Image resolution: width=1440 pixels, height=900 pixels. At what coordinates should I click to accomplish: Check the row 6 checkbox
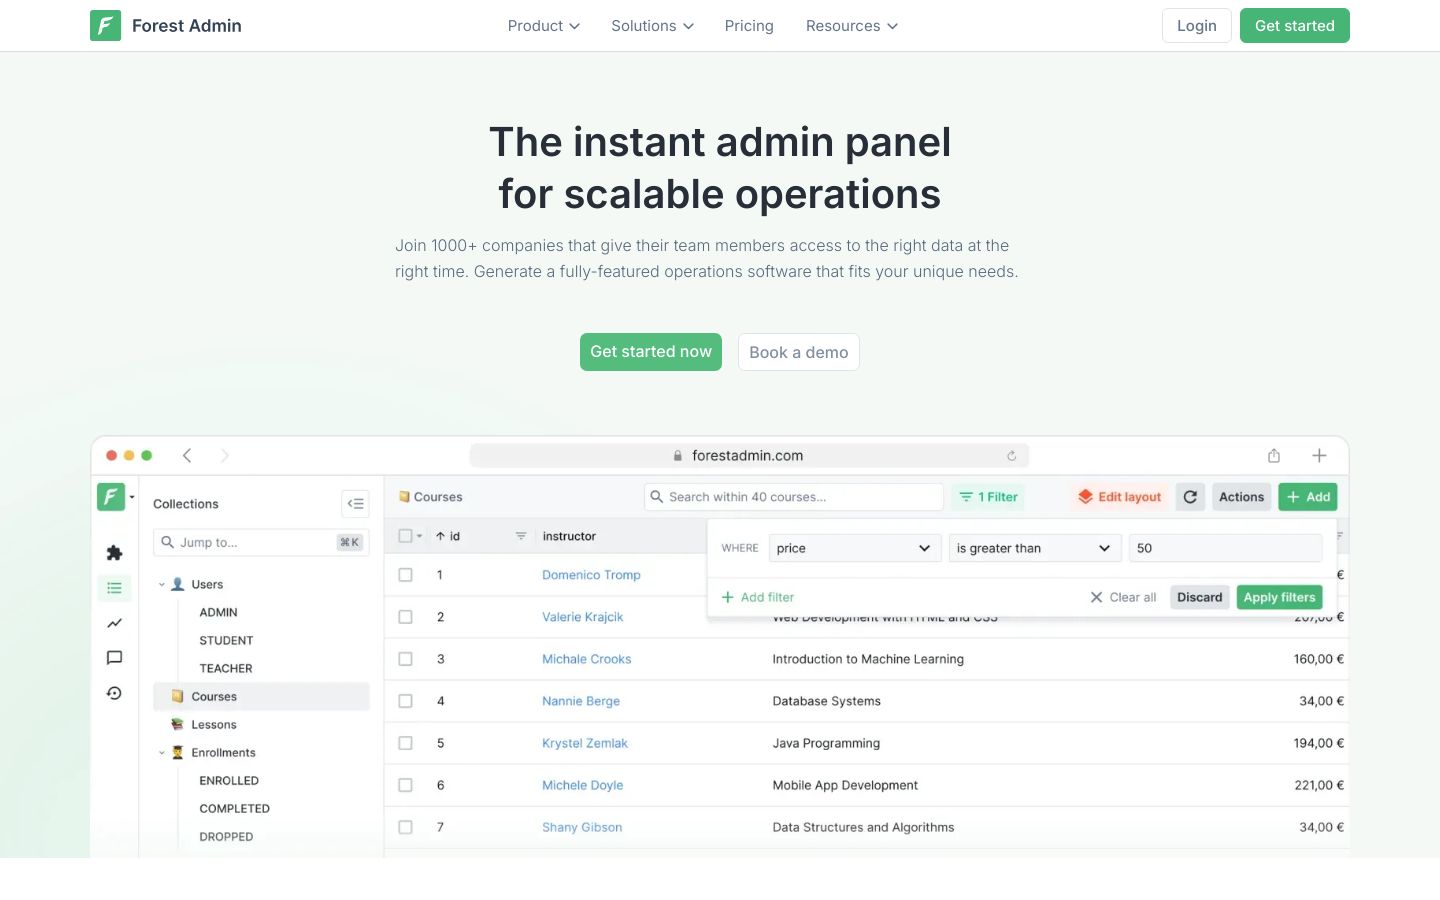[x=405, y=785]
